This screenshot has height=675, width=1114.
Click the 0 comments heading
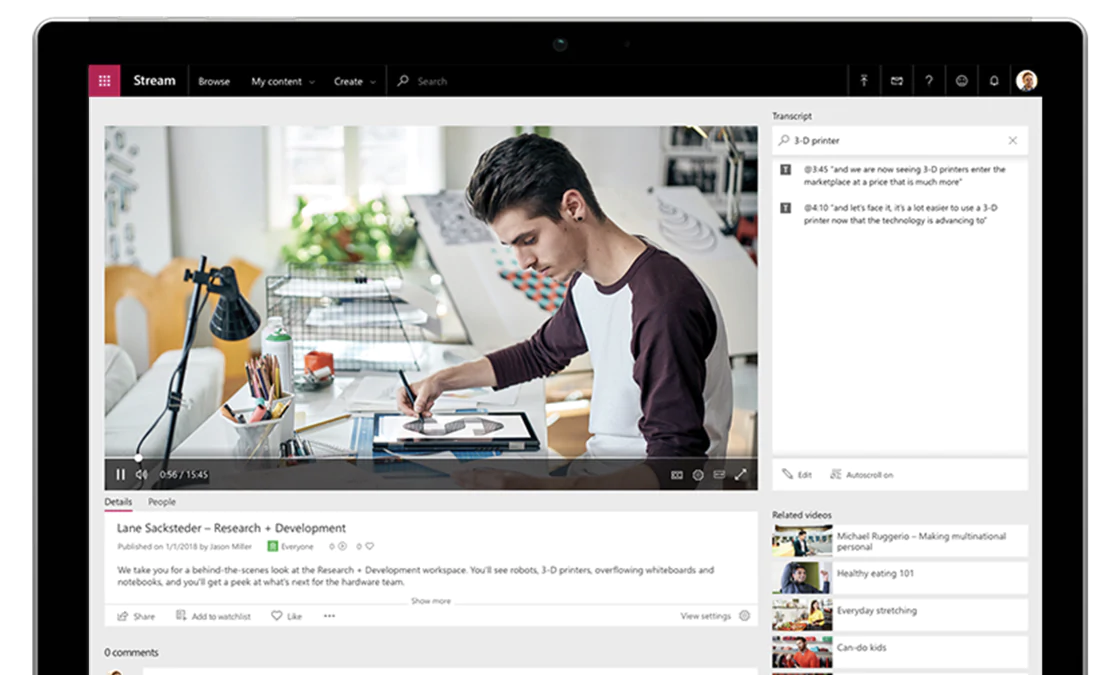pos(131,652)
